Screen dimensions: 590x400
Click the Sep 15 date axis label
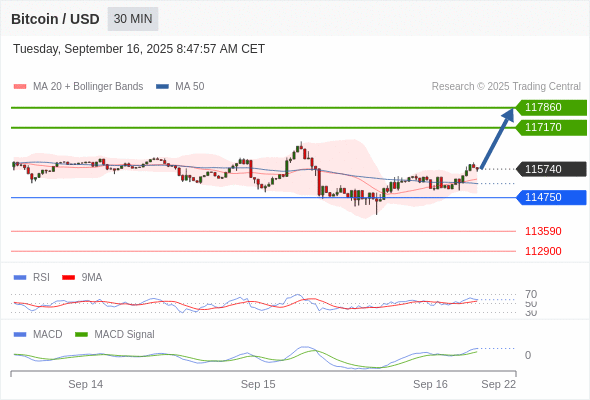(x=258, y=384)
